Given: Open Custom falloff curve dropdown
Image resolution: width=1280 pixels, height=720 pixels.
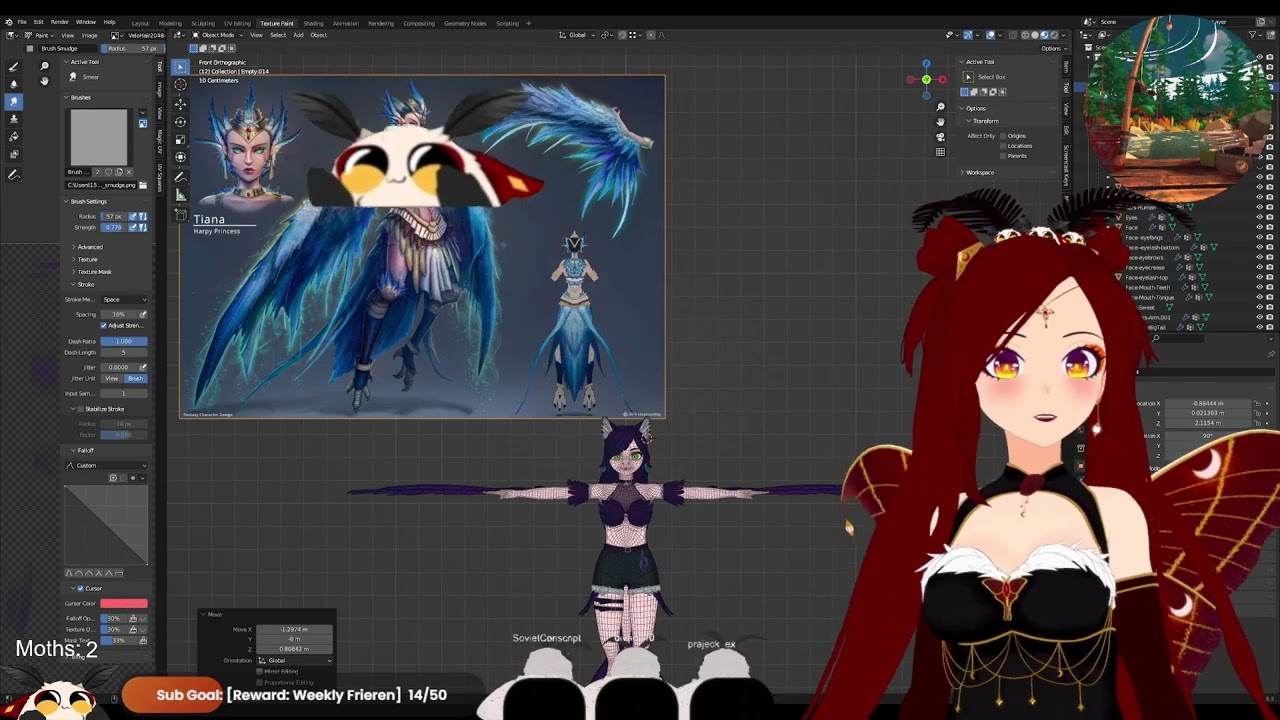Looking at the screenshot, I should 106,465.
